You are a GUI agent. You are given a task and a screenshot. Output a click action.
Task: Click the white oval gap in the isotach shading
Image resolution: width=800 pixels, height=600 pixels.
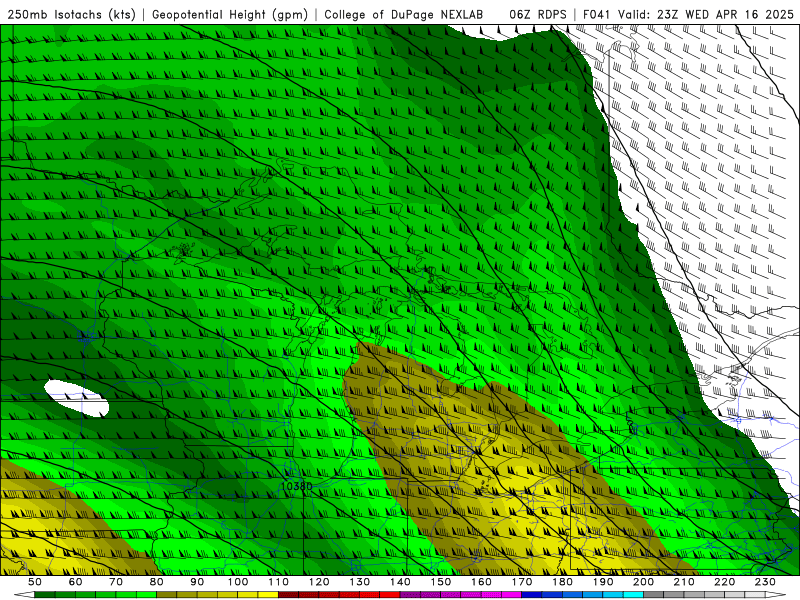77,398
